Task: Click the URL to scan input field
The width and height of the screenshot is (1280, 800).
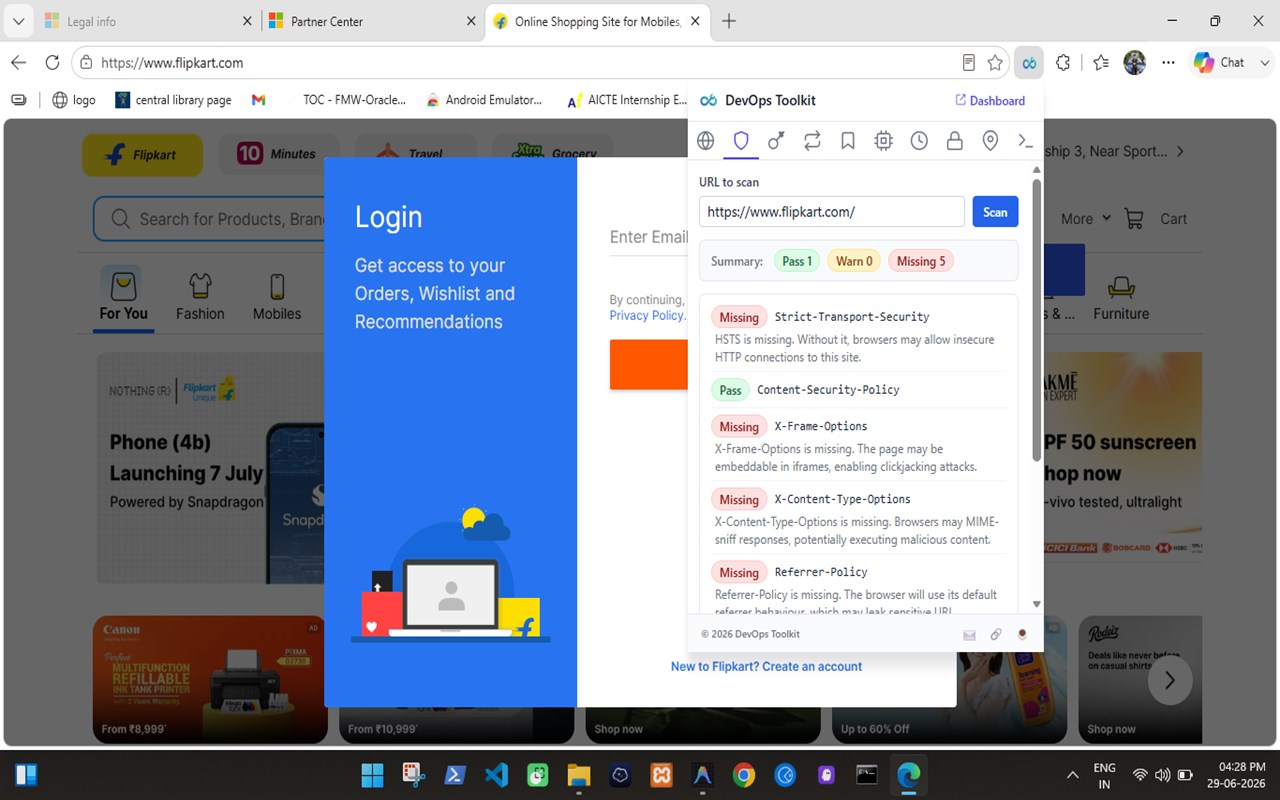Action: (x=832, y=212)
